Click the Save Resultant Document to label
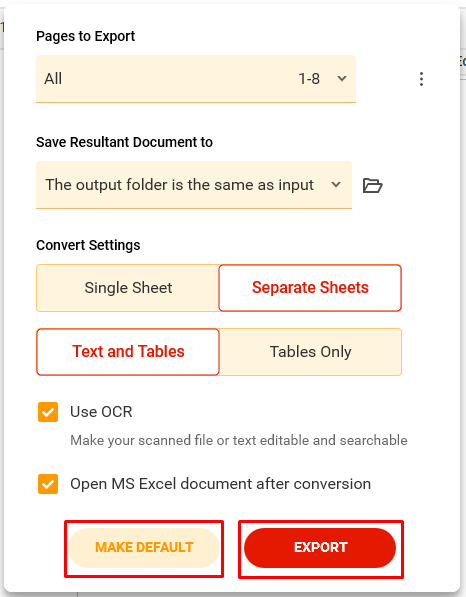The height and width of the screenshot is (597, 466). (124, 142)
